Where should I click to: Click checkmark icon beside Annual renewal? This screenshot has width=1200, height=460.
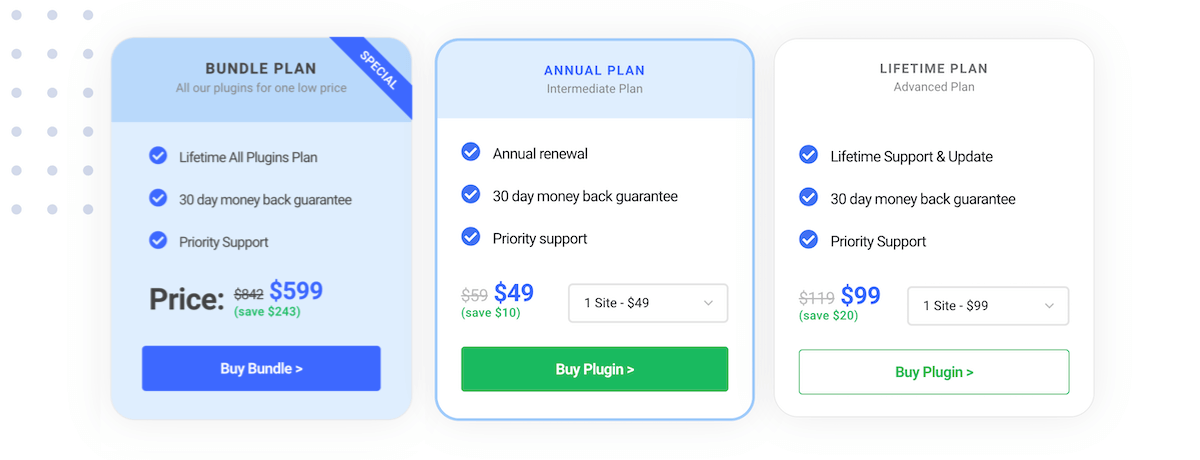point(471,152)
